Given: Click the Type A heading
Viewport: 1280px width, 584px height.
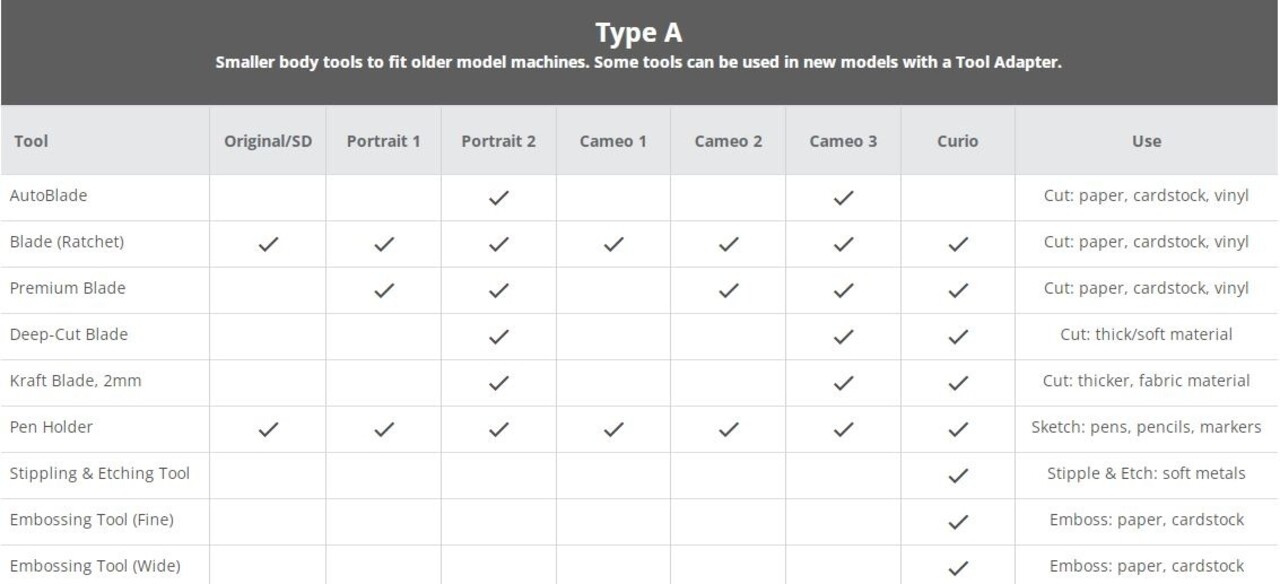Looking at the screenshot, I should (639, 33).
